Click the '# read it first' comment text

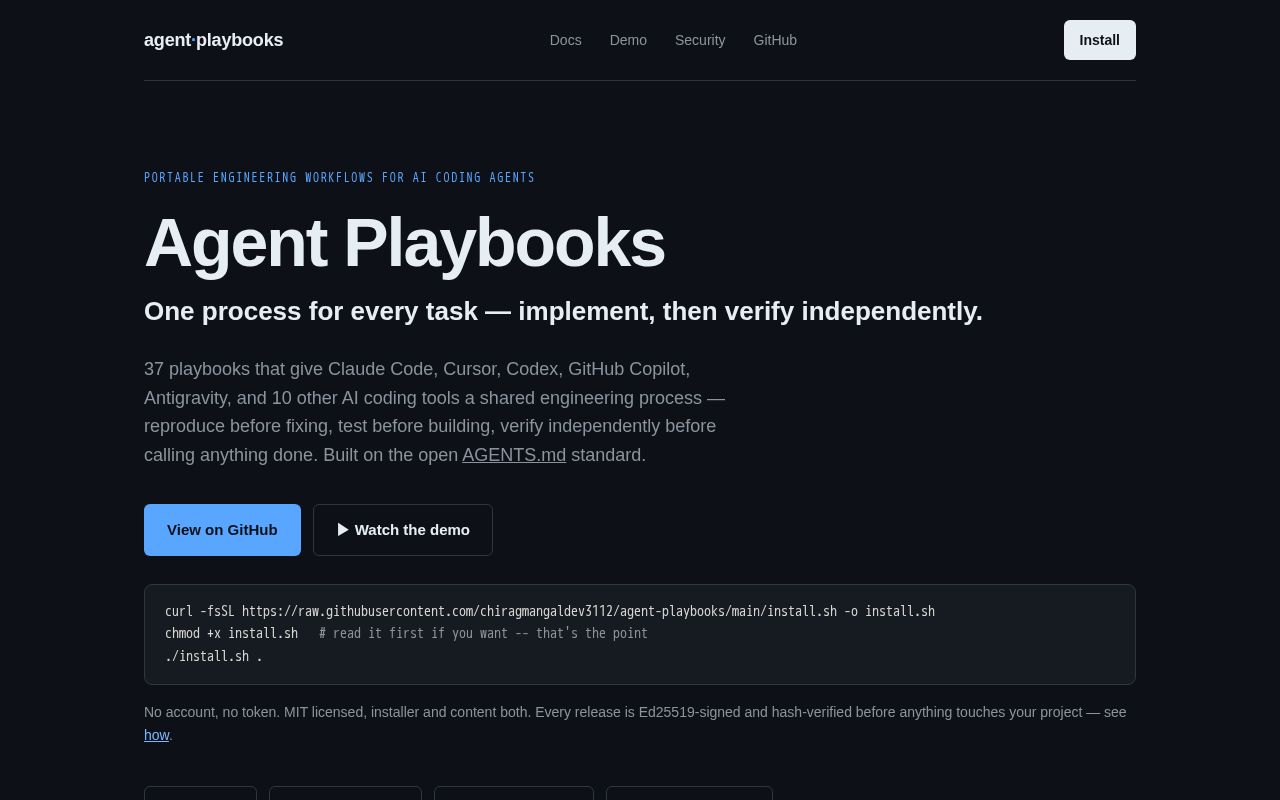(x=483, y=633)
